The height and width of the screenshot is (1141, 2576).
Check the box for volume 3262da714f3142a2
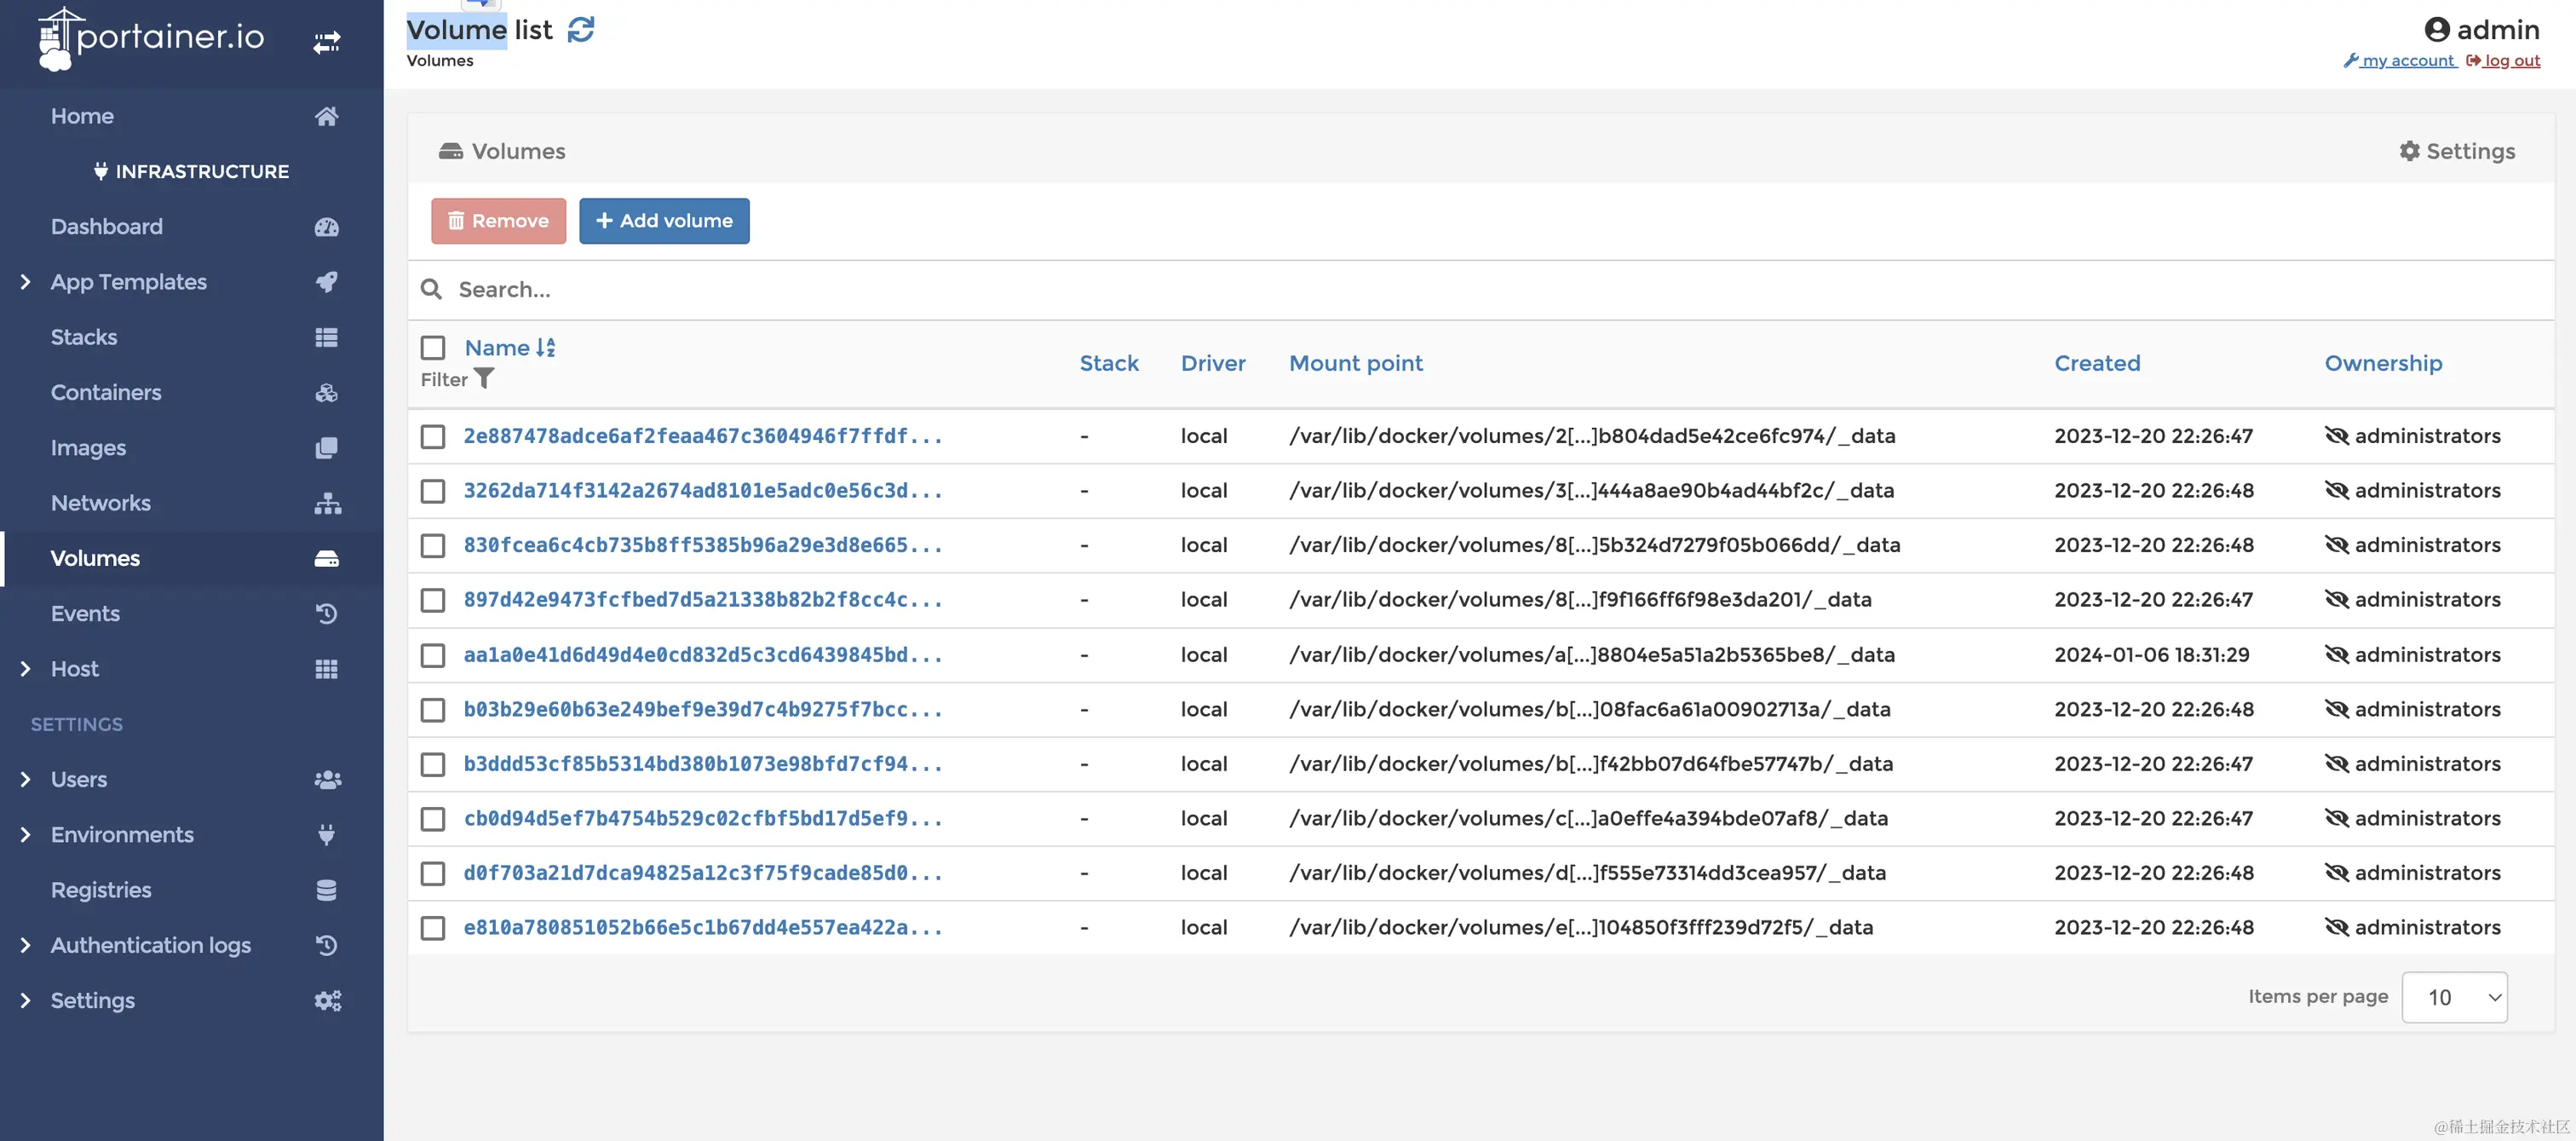(433, 491)
